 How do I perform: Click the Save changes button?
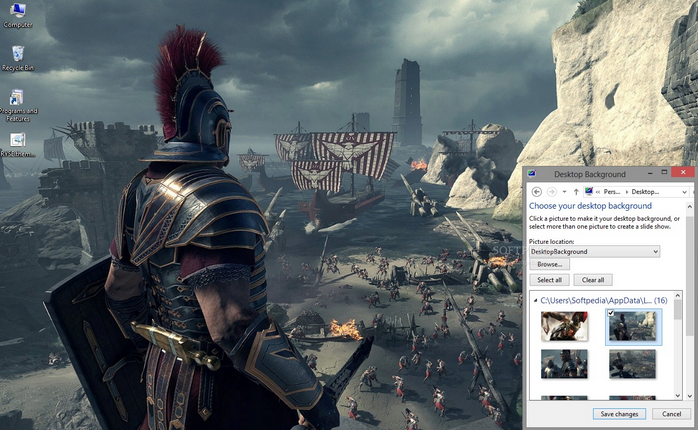click(x=619, y=414)
